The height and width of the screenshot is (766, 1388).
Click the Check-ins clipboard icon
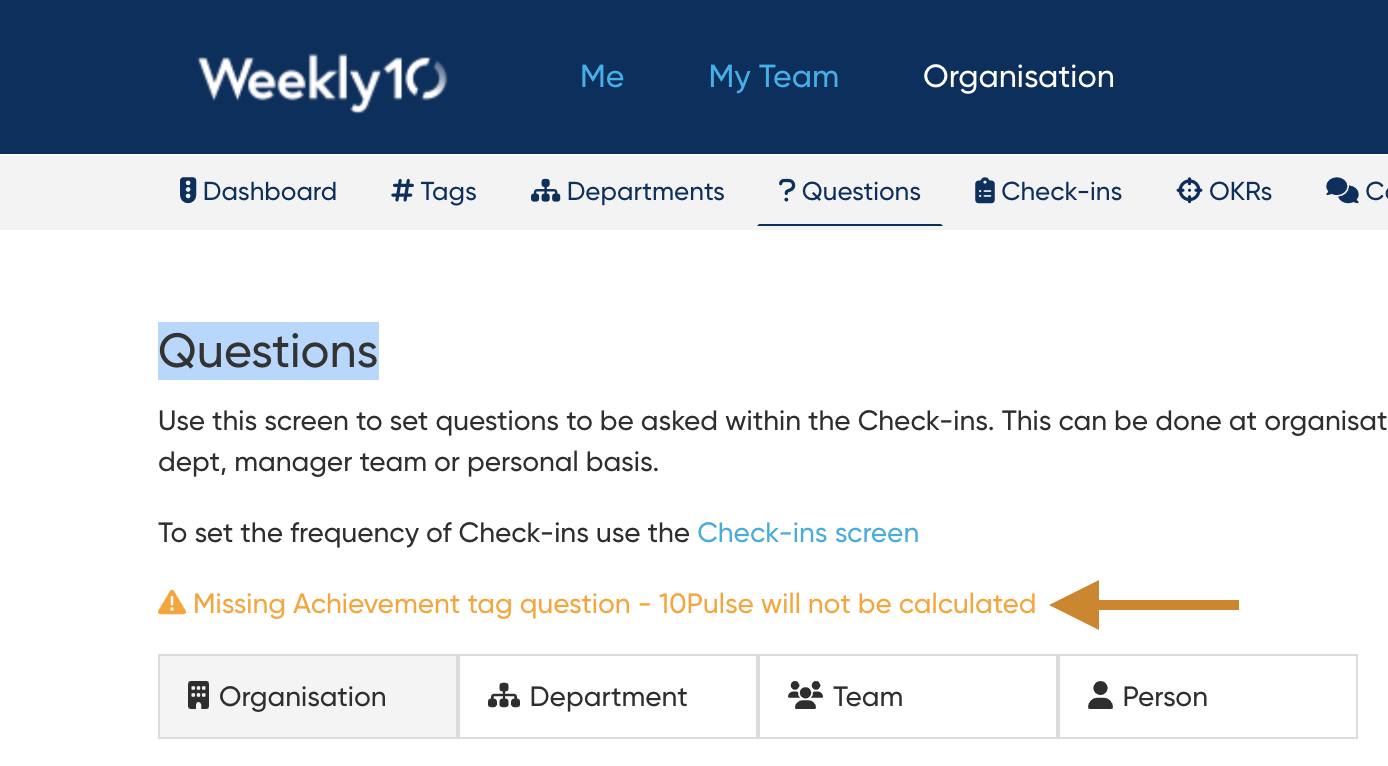point(984,191)
